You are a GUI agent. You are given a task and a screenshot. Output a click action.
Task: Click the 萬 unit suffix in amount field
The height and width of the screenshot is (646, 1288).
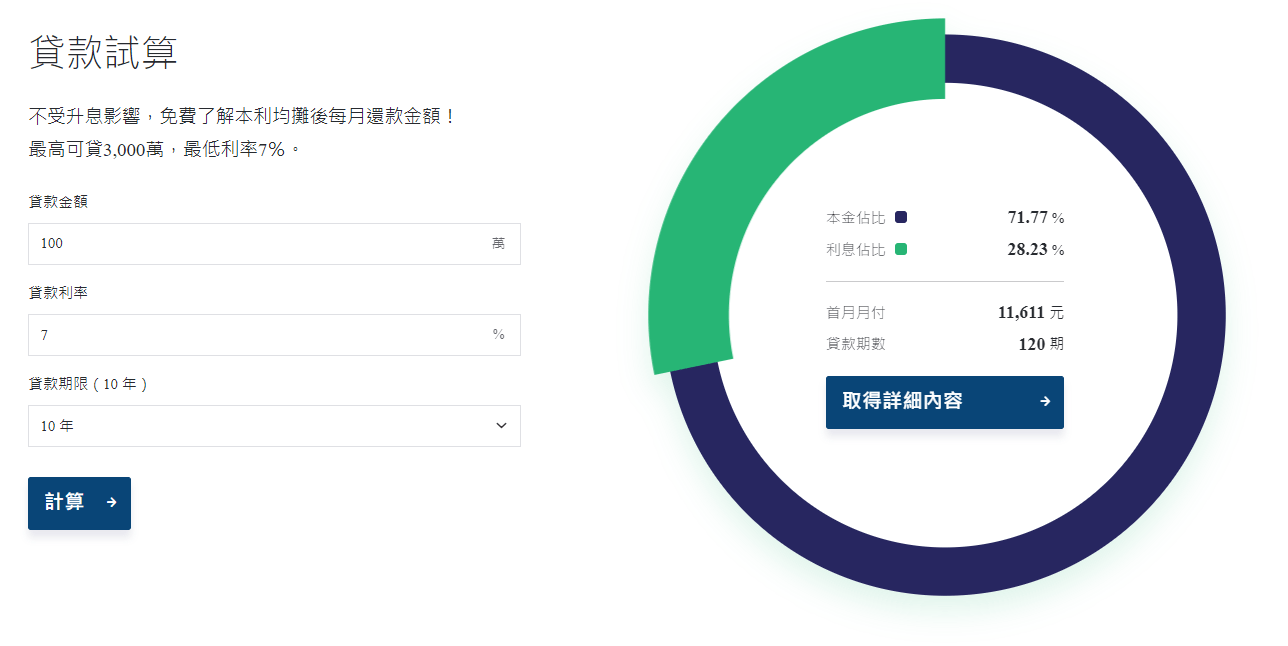click(498, 244)
